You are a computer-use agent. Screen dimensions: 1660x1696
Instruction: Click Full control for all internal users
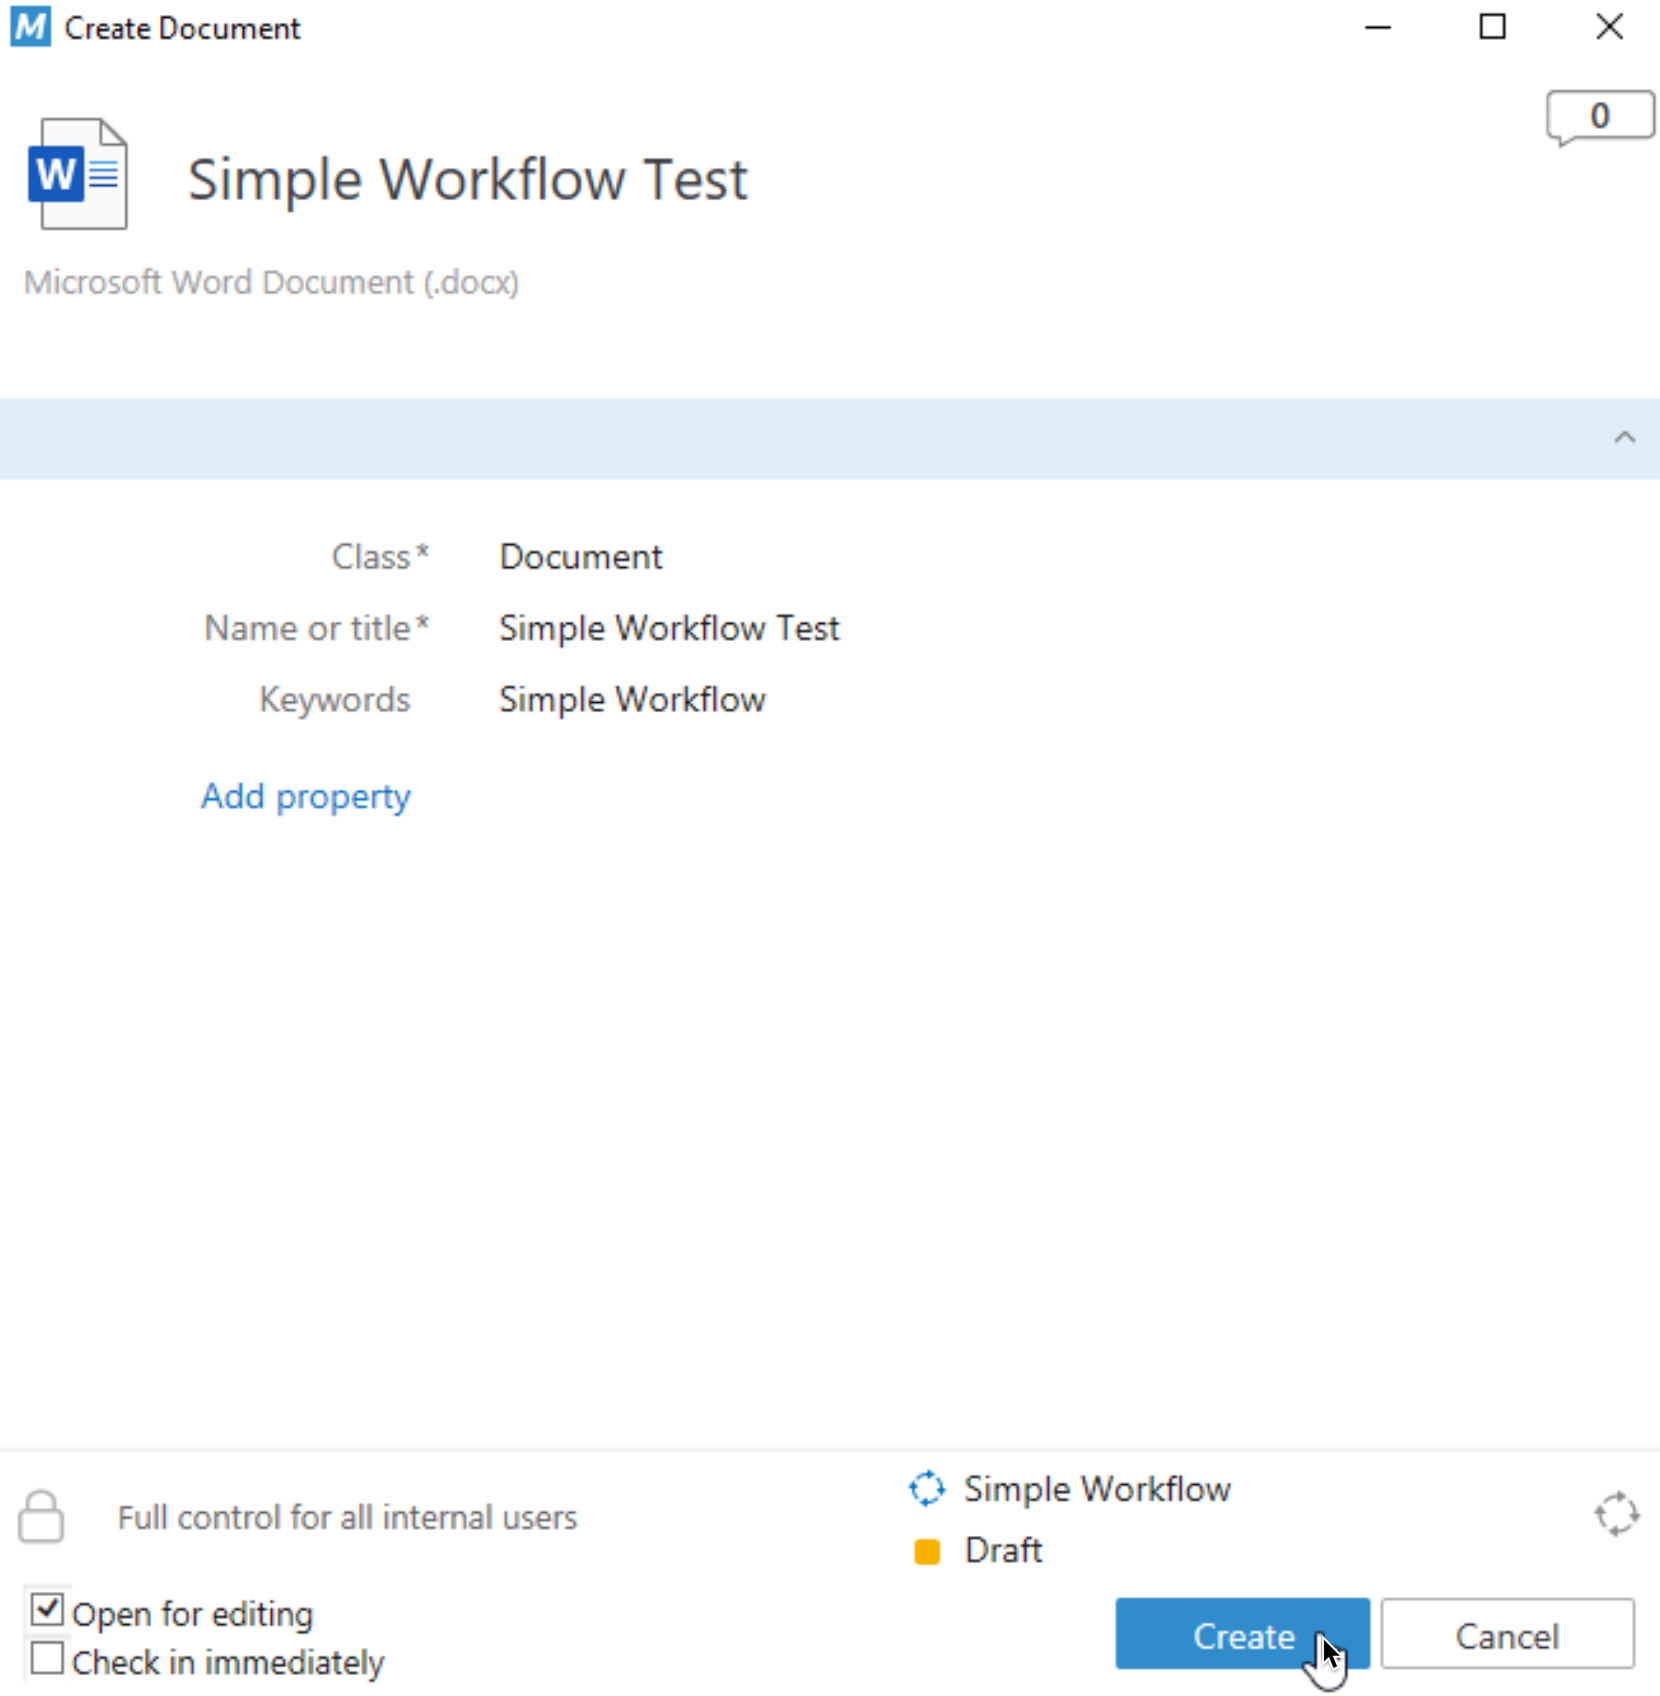(x=347, y=1517)
